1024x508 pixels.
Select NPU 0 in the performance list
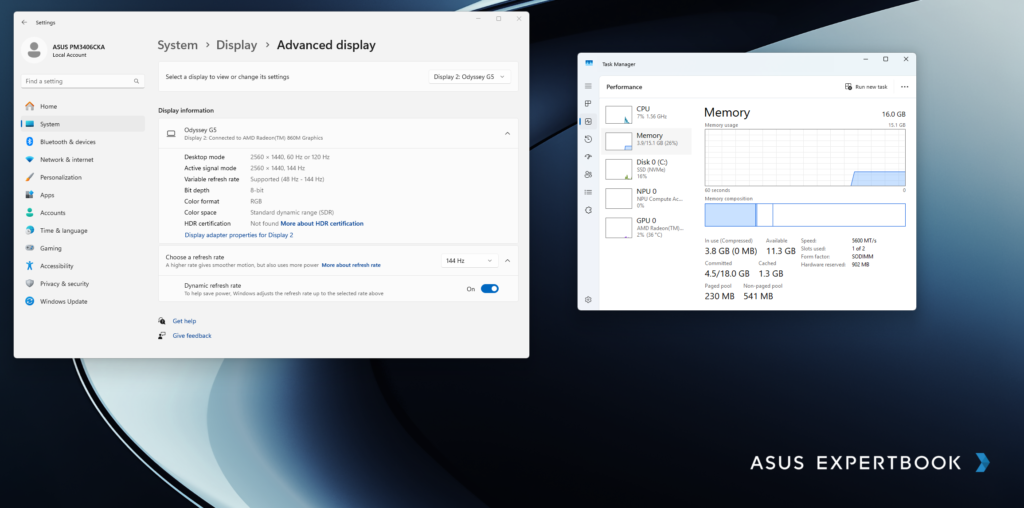pos(647,198)
